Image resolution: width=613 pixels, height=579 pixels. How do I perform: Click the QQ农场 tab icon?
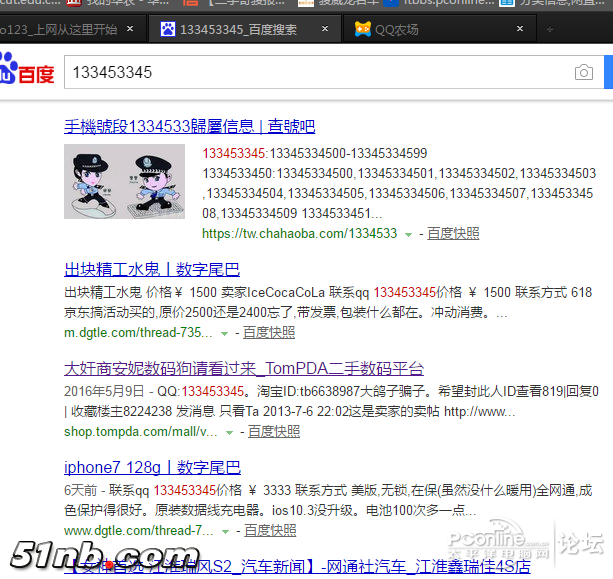pos(362,29)
